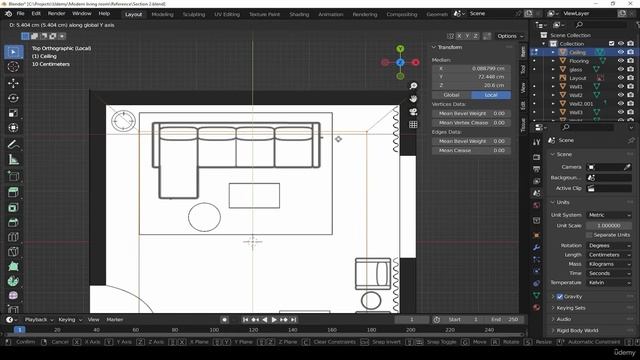Hide the Ceiling object in viewport
Viewport: 640px width, 360px height.
(621, 52)
